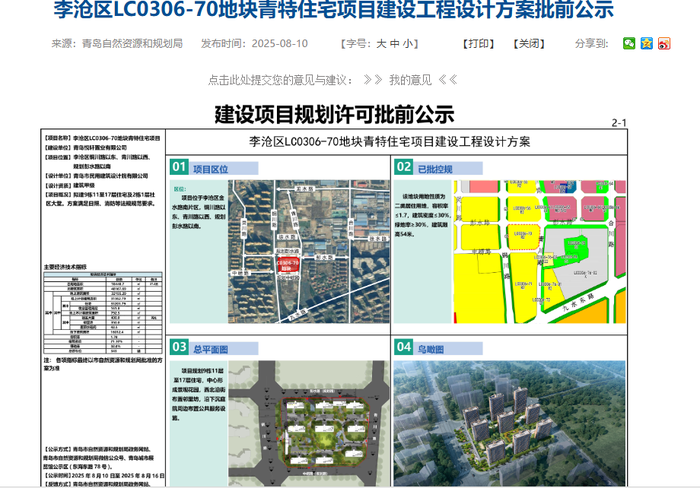Click the 【打印】 print link
The image size is (700, 488).
point(479,44)
